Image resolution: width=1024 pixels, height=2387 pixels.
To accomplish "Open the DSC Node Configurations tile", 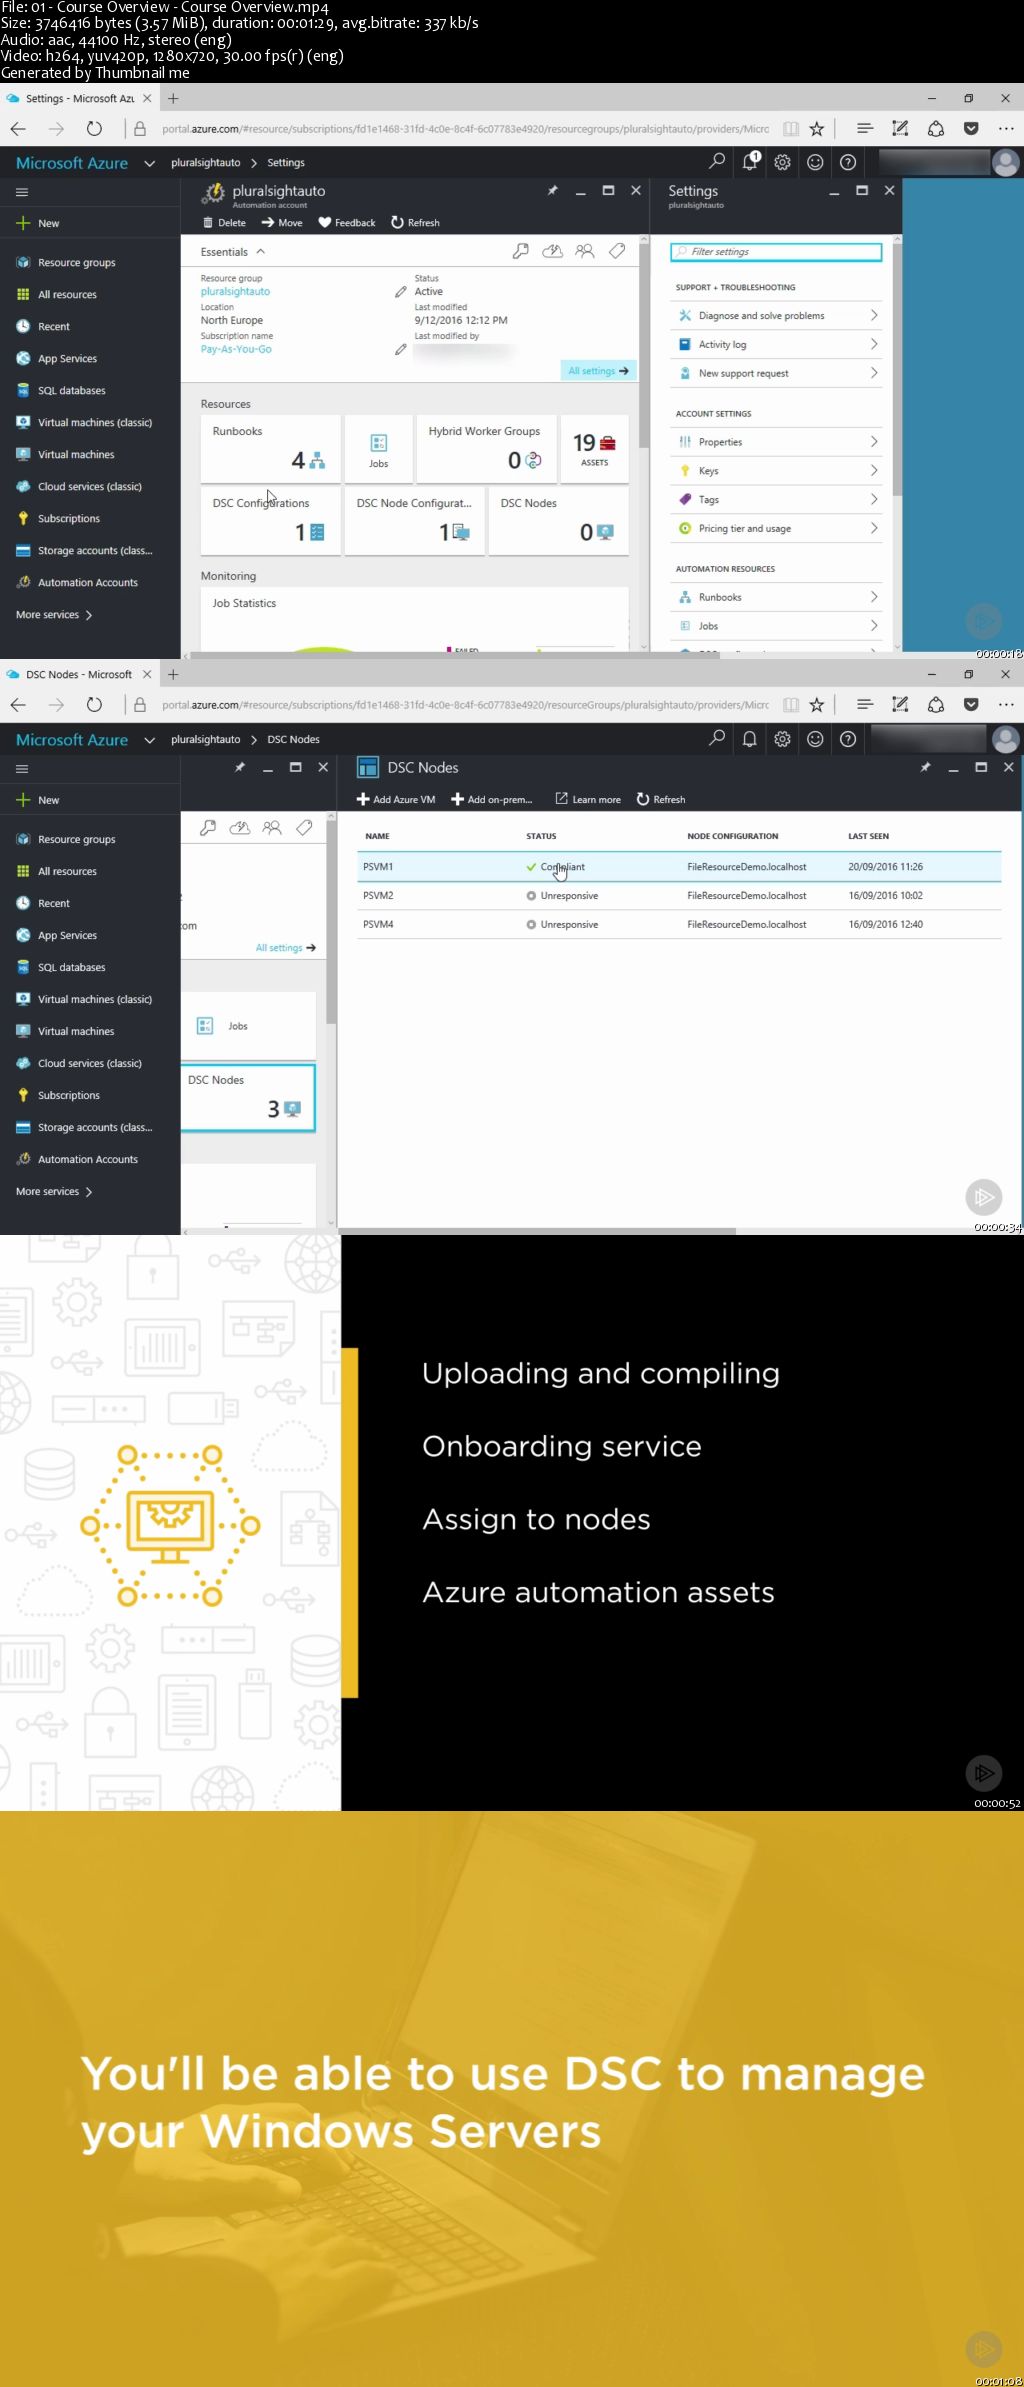I will point(414,520).
